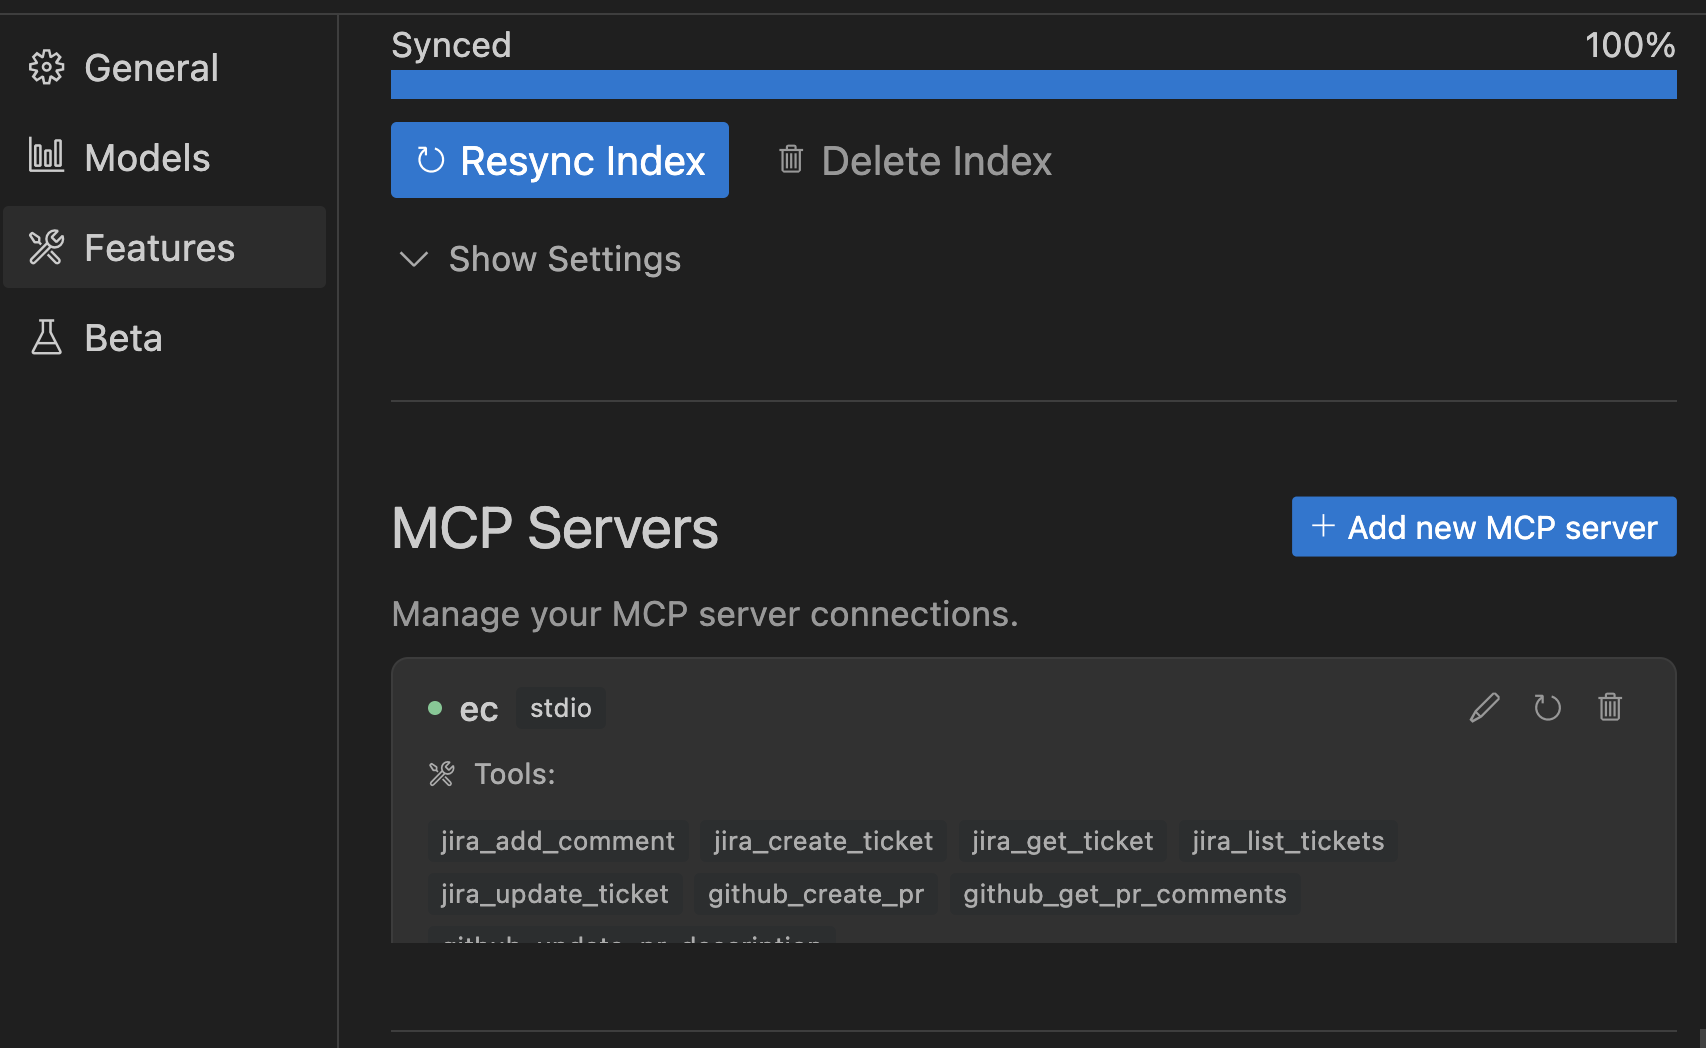
Task: Switch to the Models section
Action: click(147, 156)
